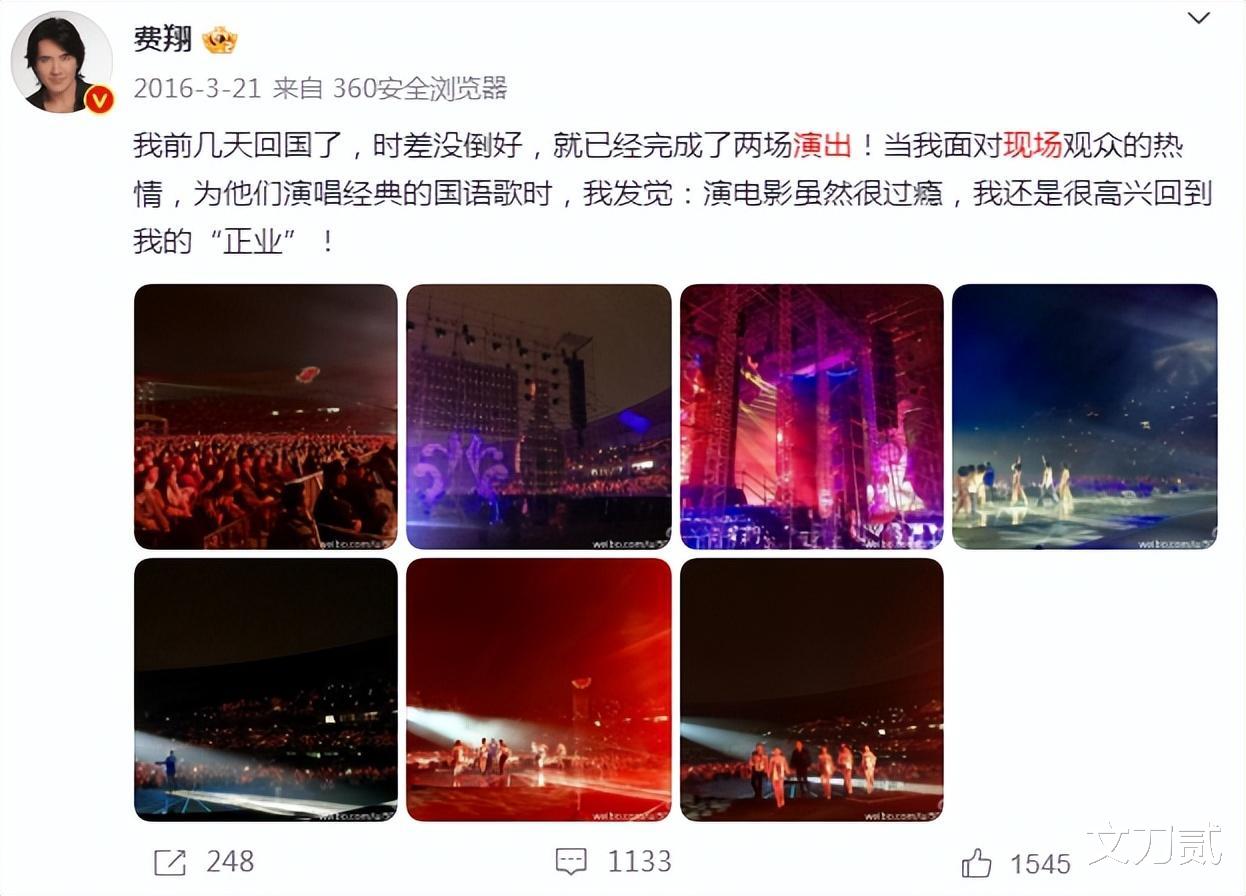Open the pink and red lit stage photo
This screenshot has height=896, width=1246.
(x=812, y=416)
